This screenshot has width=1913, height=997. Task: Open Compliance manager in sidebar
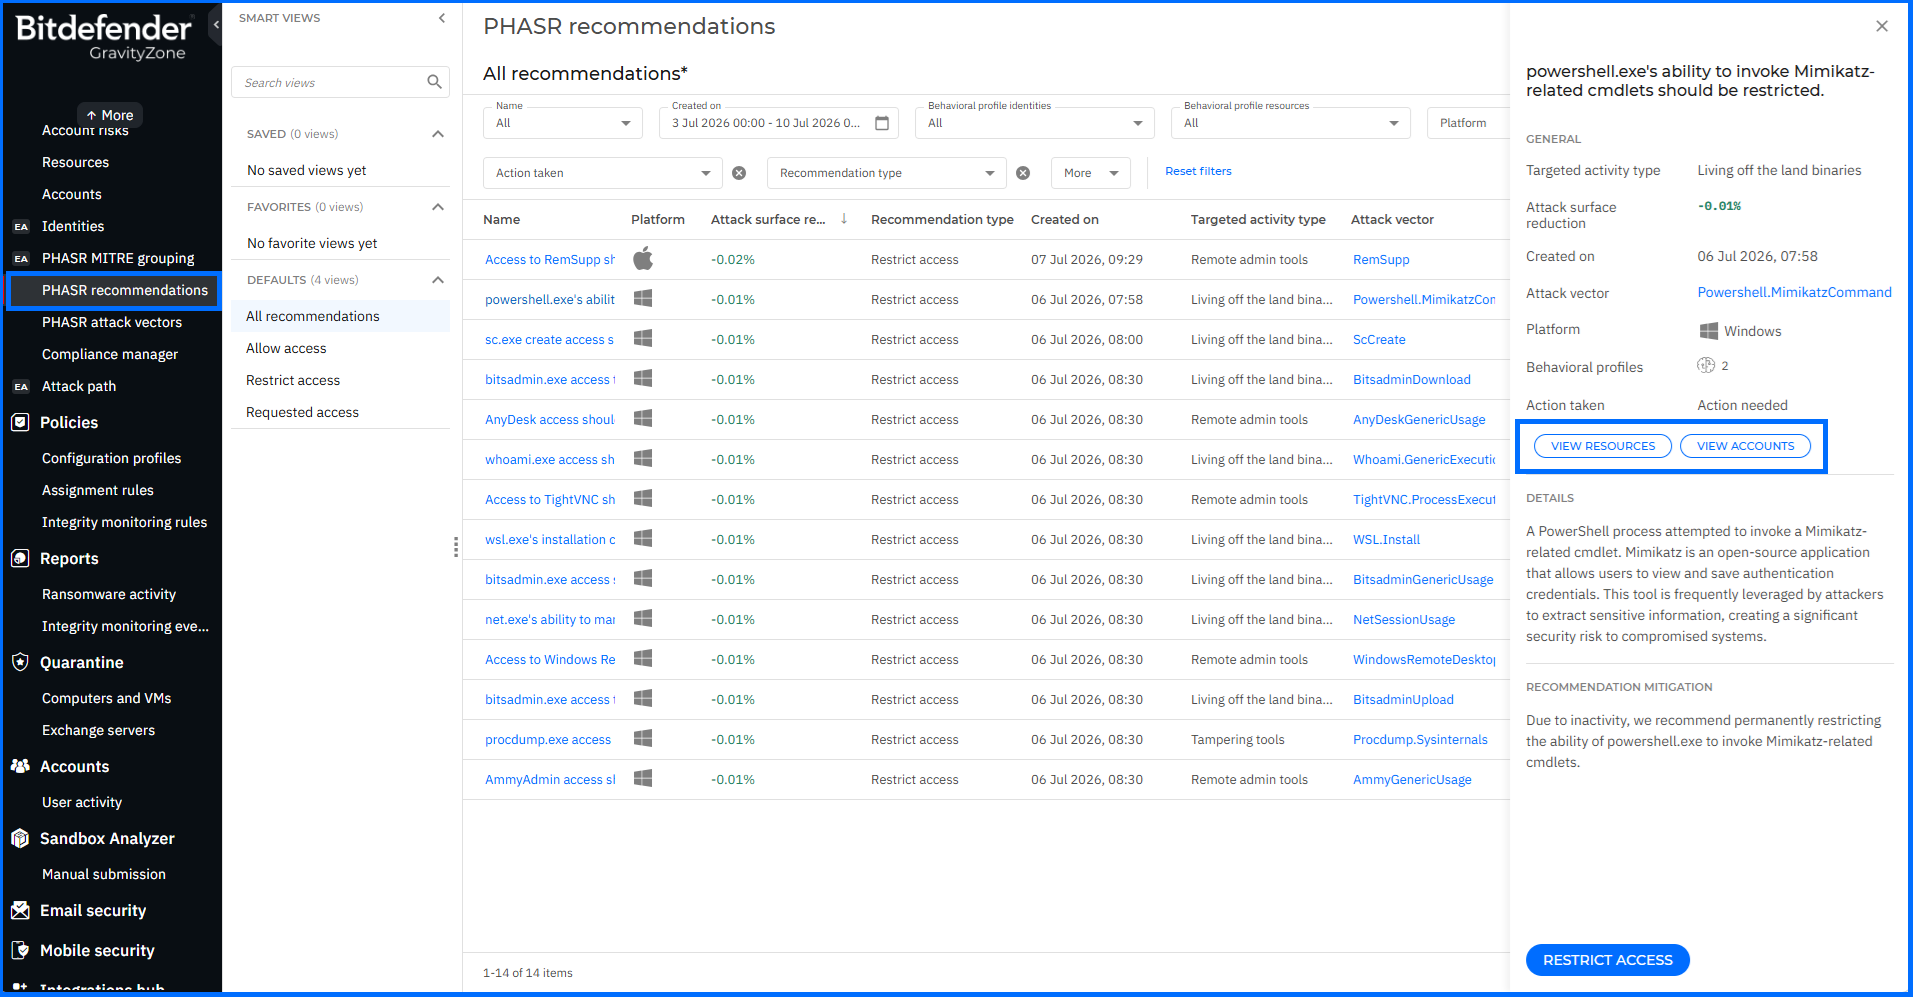click(x=110, y=354)
